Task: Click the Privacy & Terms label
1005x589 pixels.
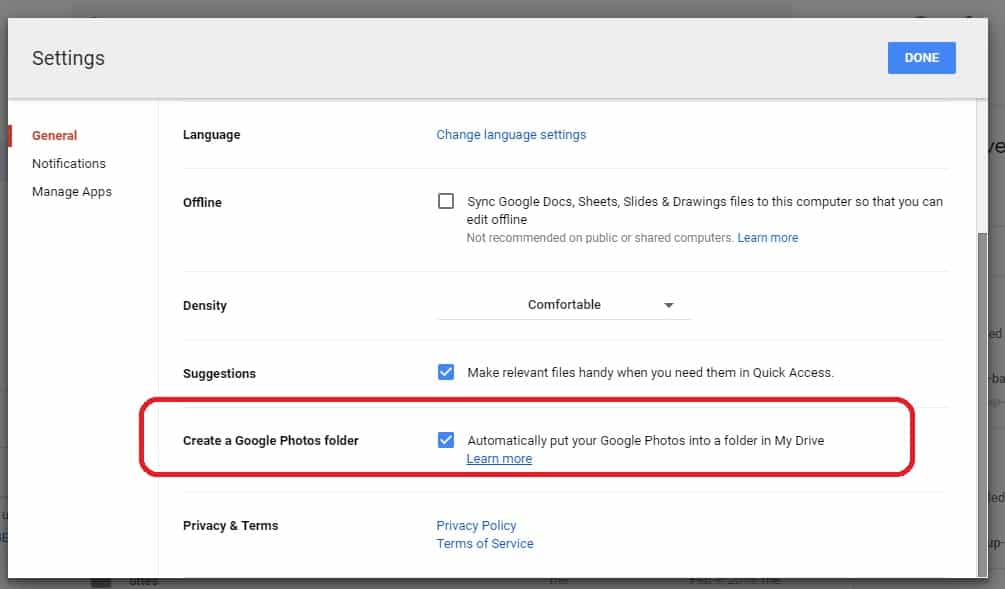Action: [x=231, y=526]
